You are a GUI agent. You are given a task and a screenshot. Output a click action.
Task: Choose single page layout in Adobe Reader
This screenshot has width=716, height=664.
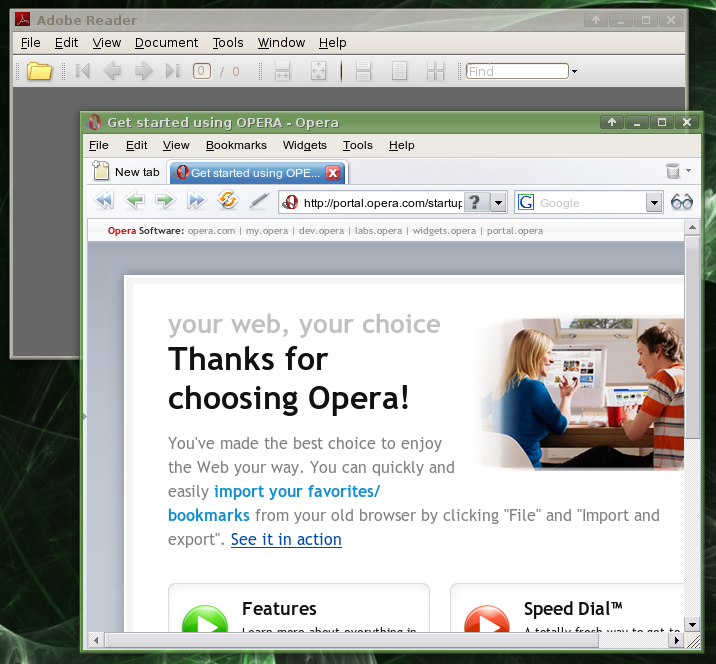tap(399, 71)
